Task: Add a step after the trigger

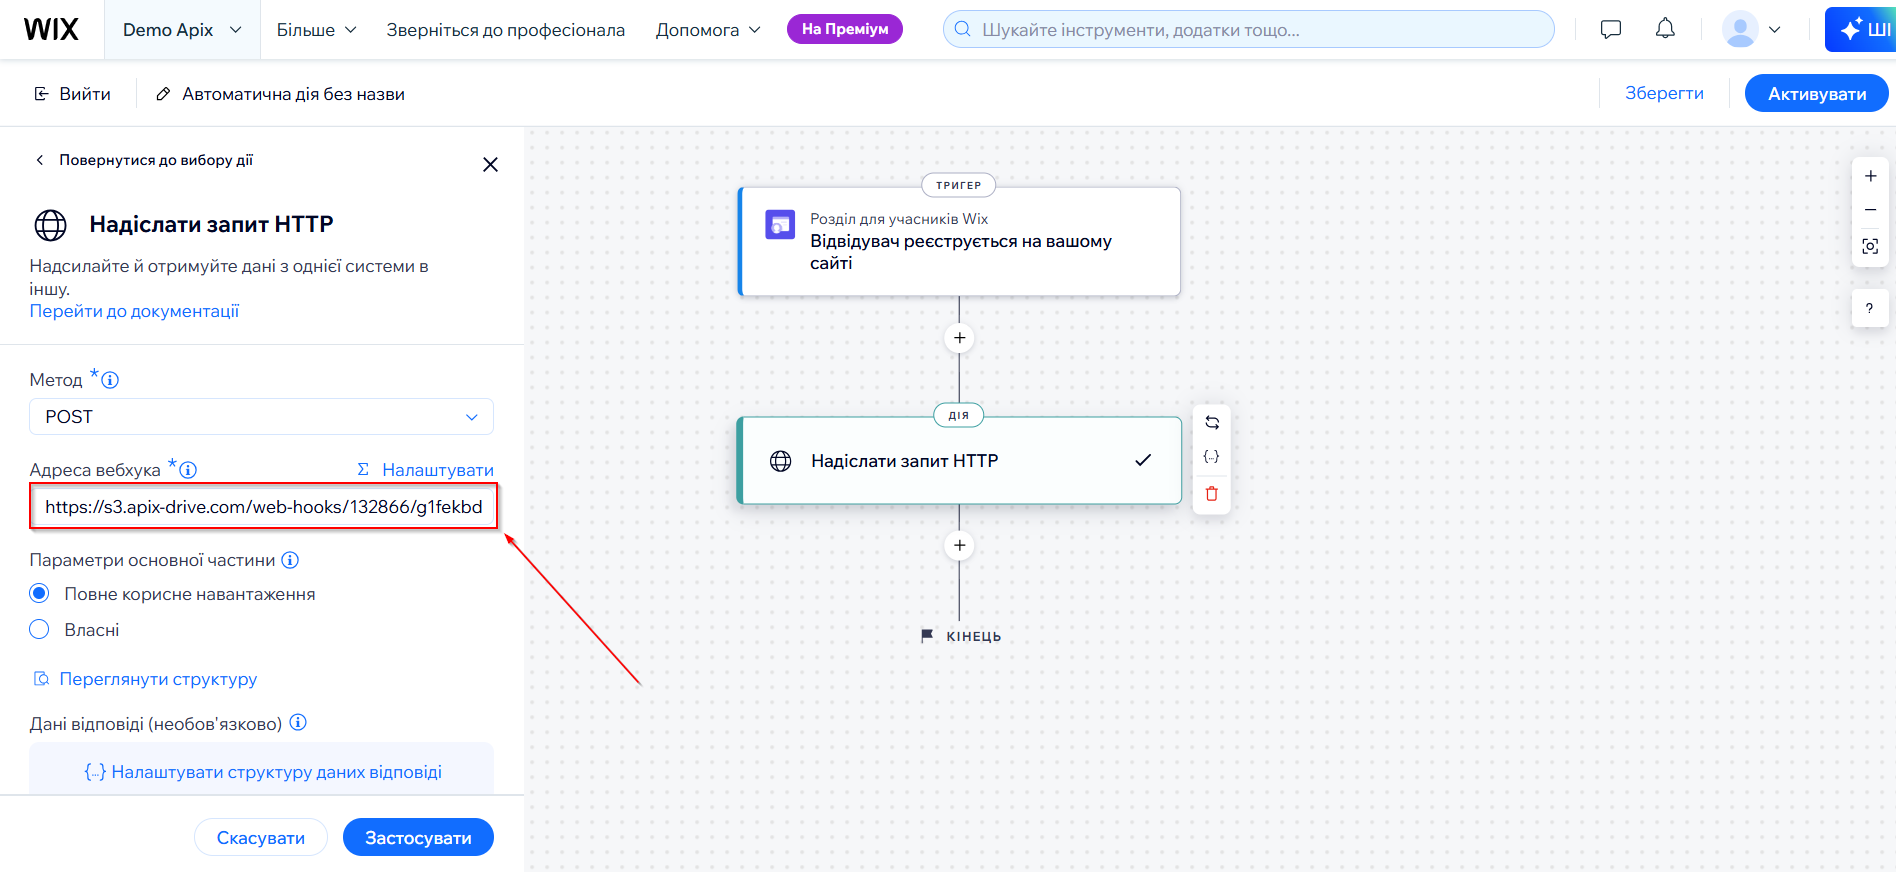Action: click(x=959, y=338)
